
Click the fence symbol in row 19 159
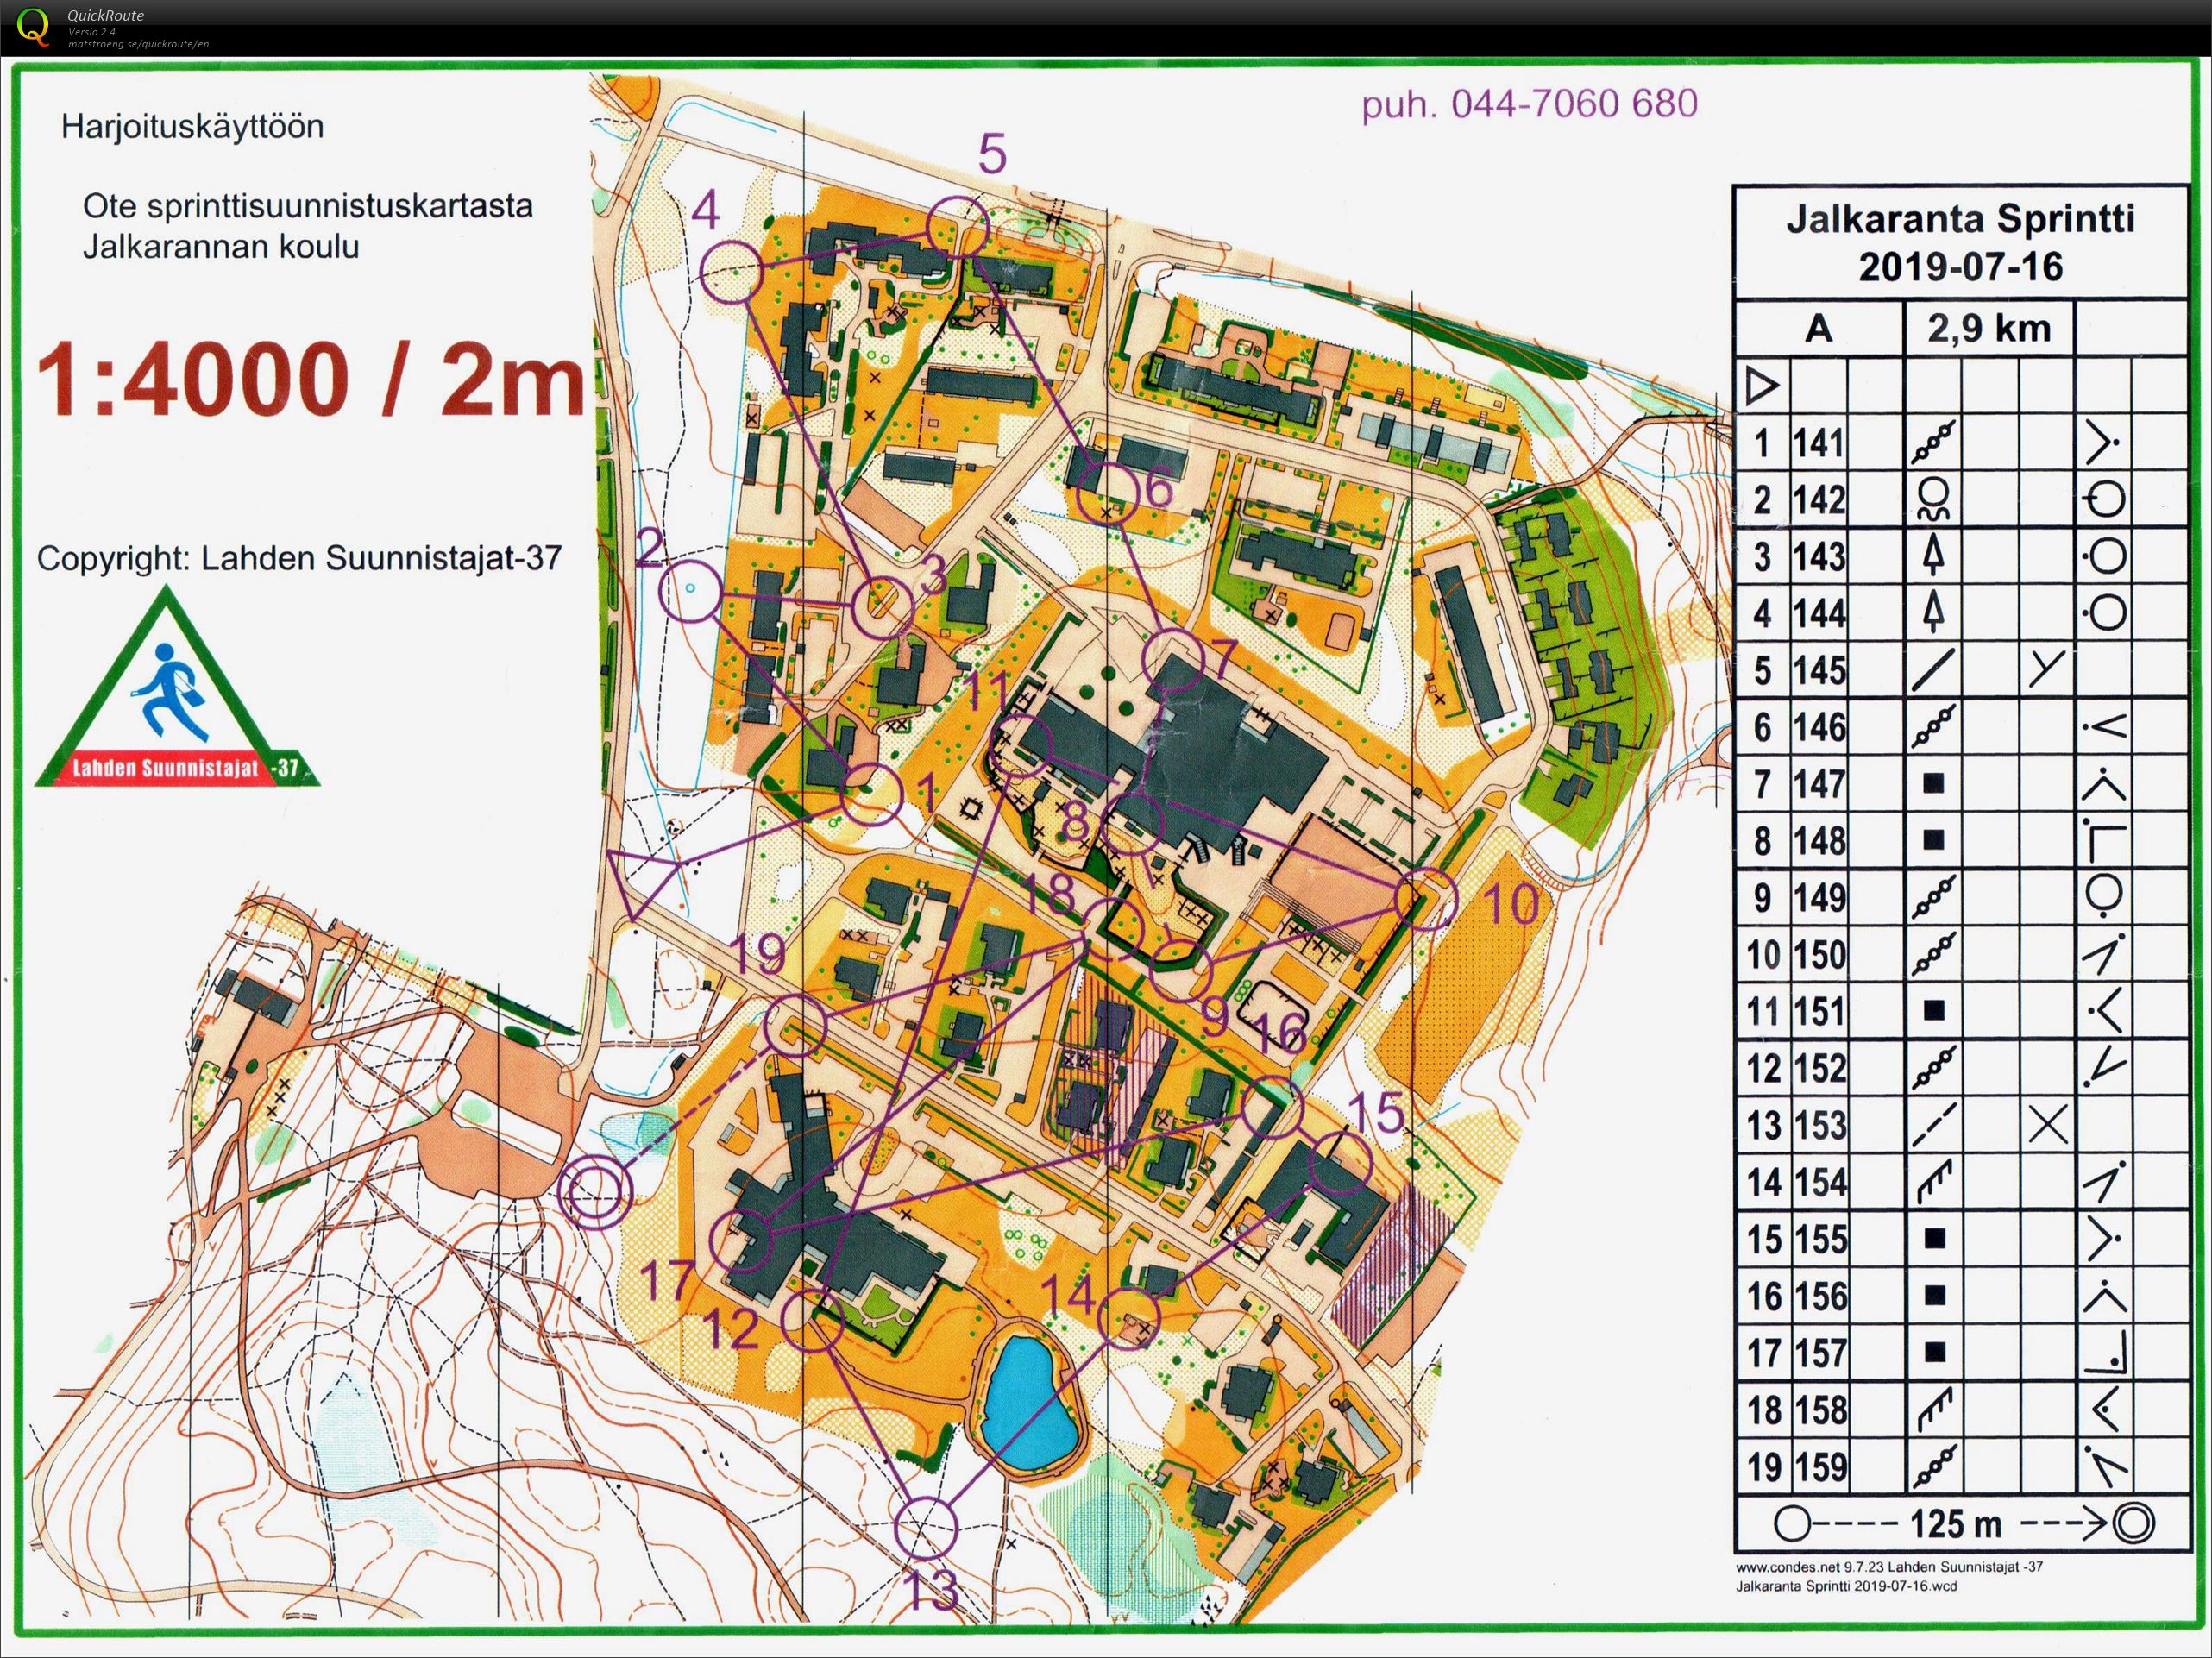(x=1934, y=1467)
